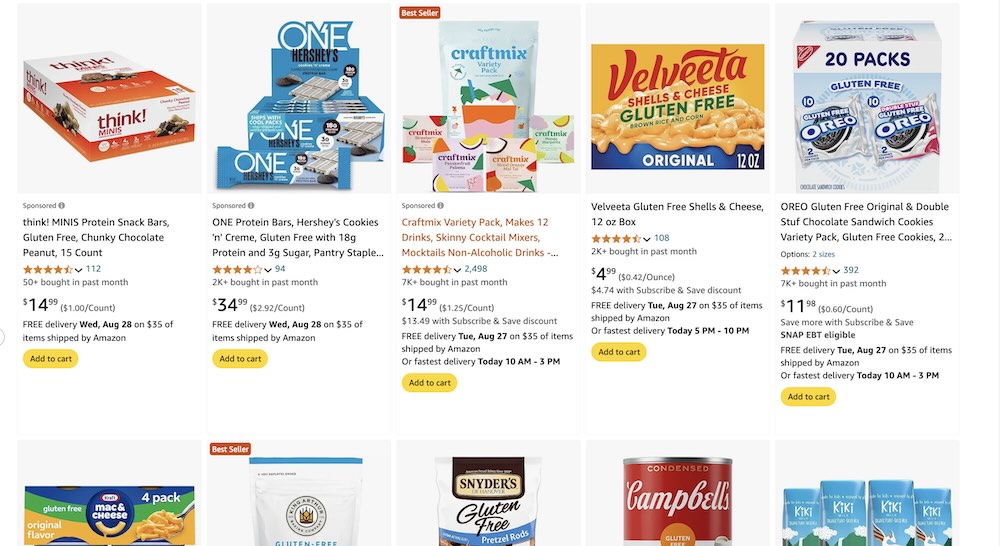Click the Sponsored info icon under ONE Protein Bars
This screenshot has height=546, width=1000.
[251, 205]
